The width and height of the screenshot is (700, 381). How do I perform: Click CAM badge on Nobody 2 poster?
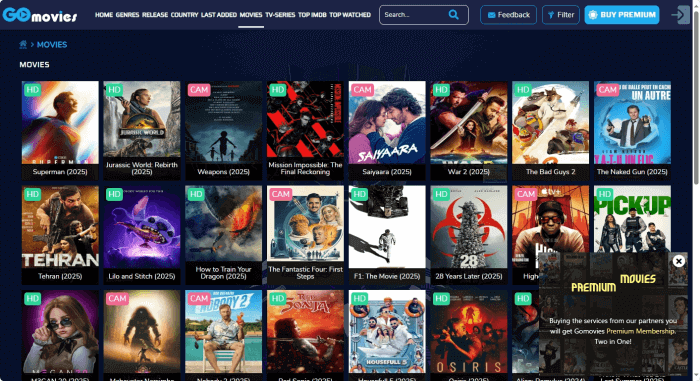(x=199, y=298)
